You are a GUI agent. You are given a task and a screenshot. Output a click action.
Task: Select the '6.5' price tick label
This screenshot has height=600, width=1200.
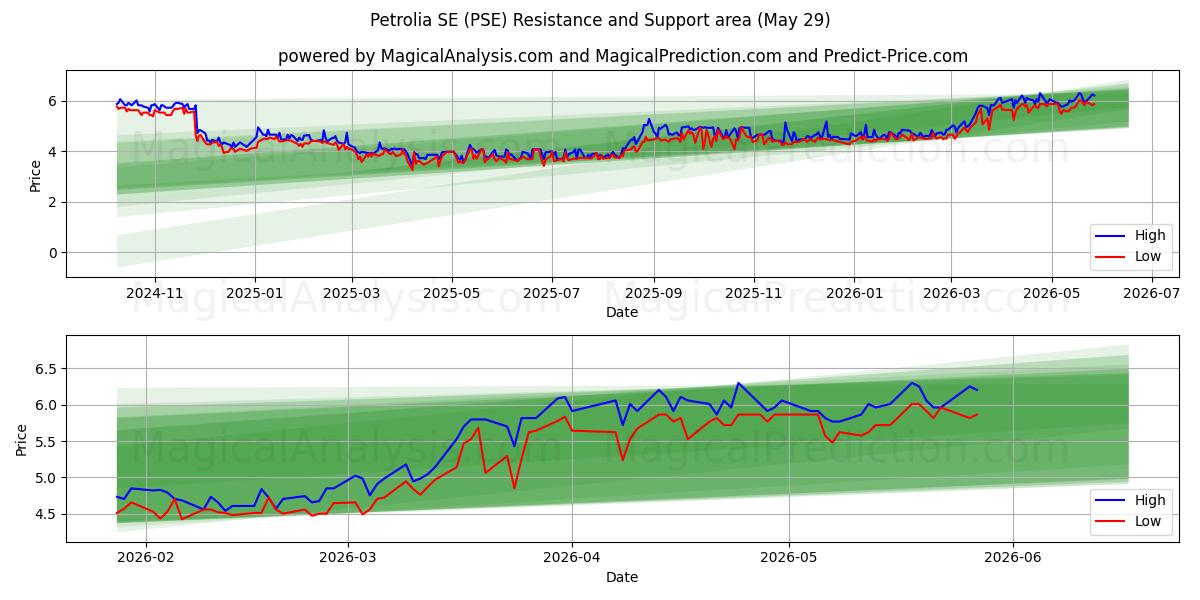tap(48, 369)
